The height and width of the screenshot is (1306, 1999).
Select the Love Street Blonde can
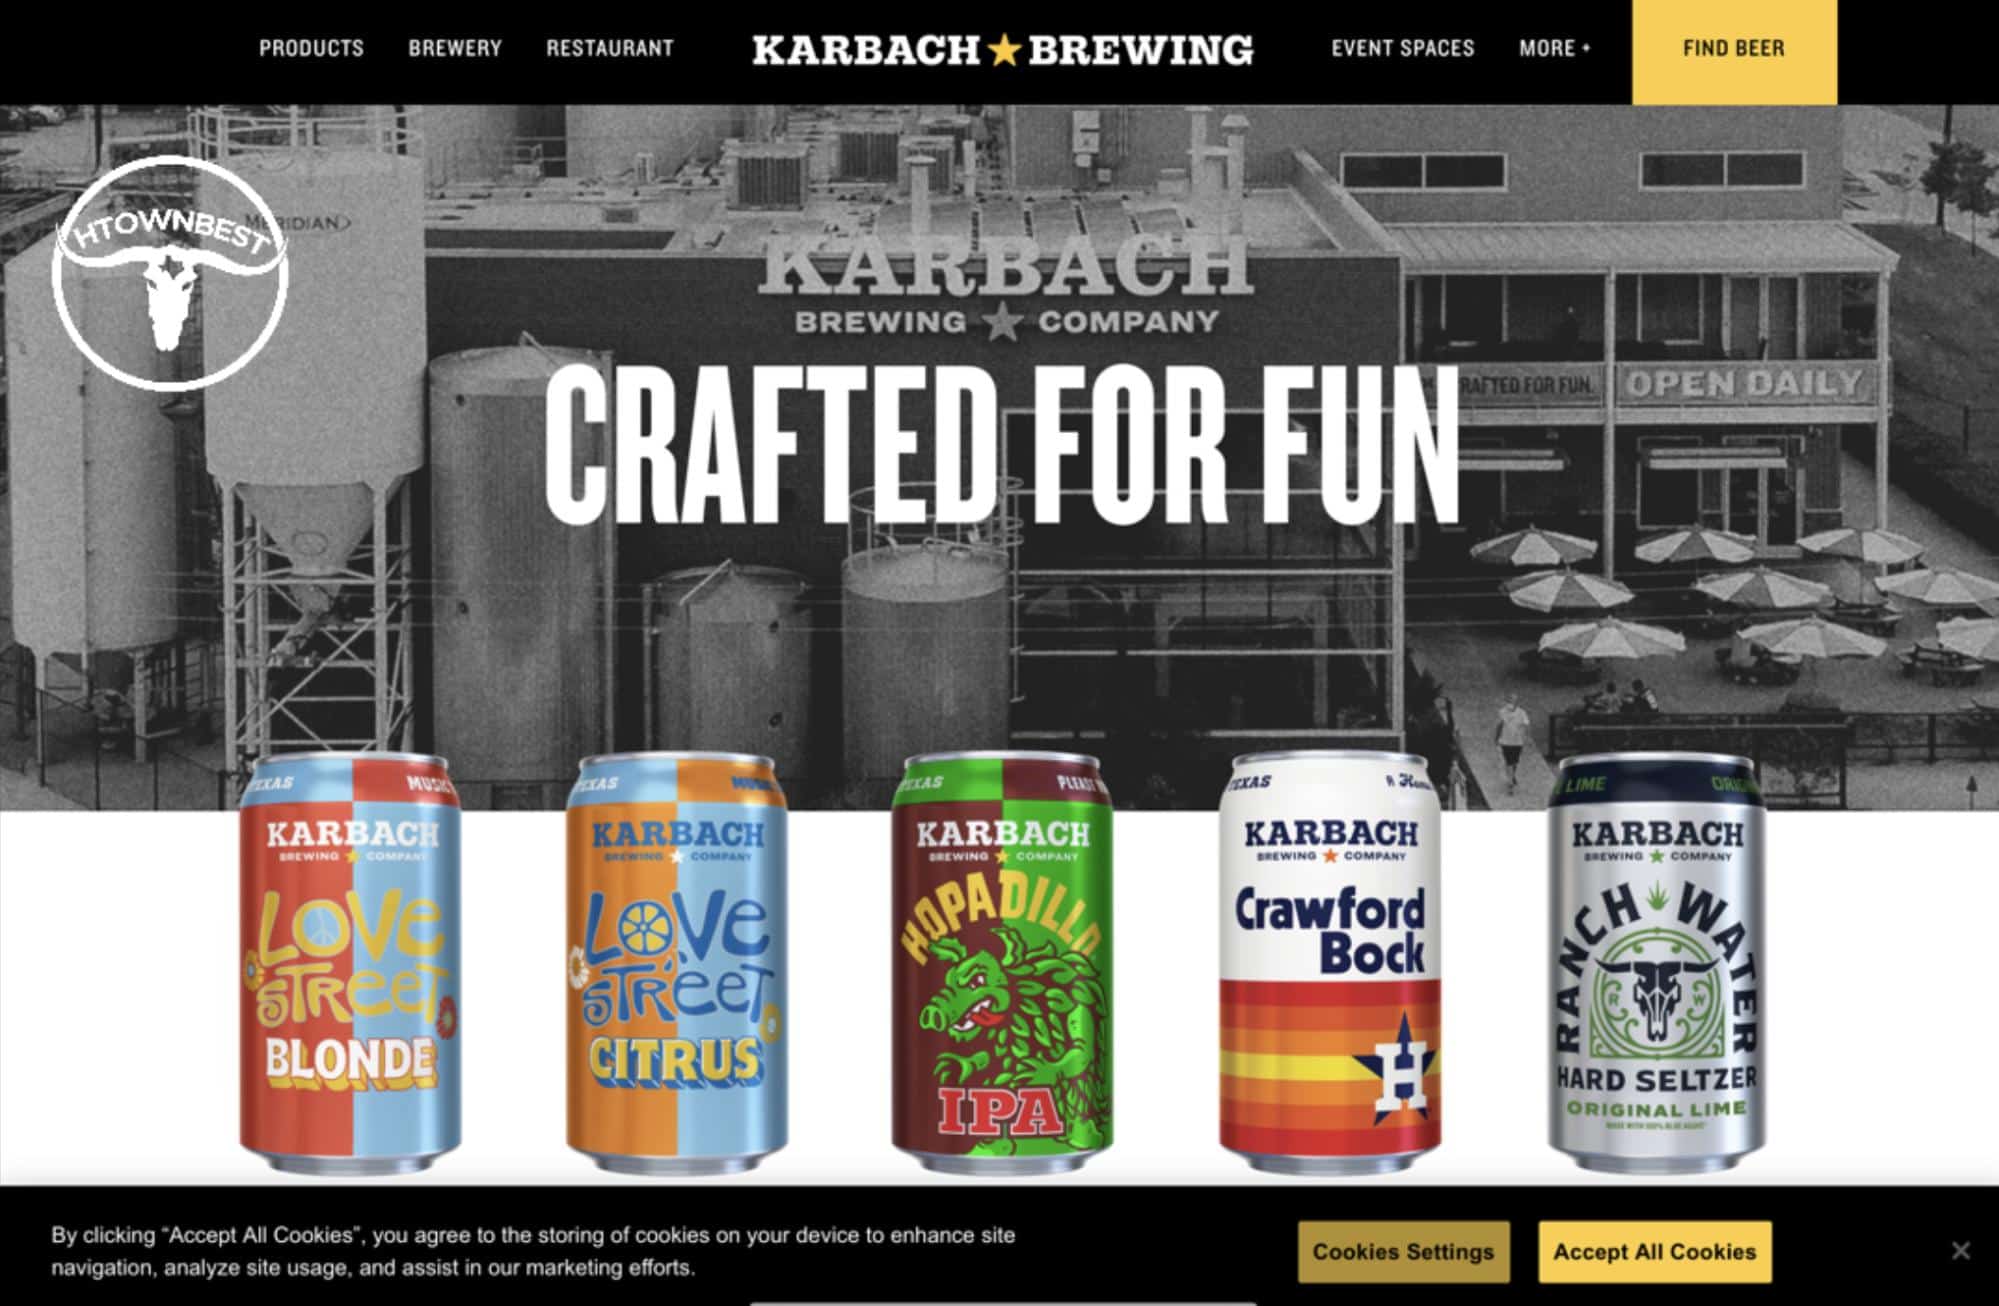(x=350, y=962)
